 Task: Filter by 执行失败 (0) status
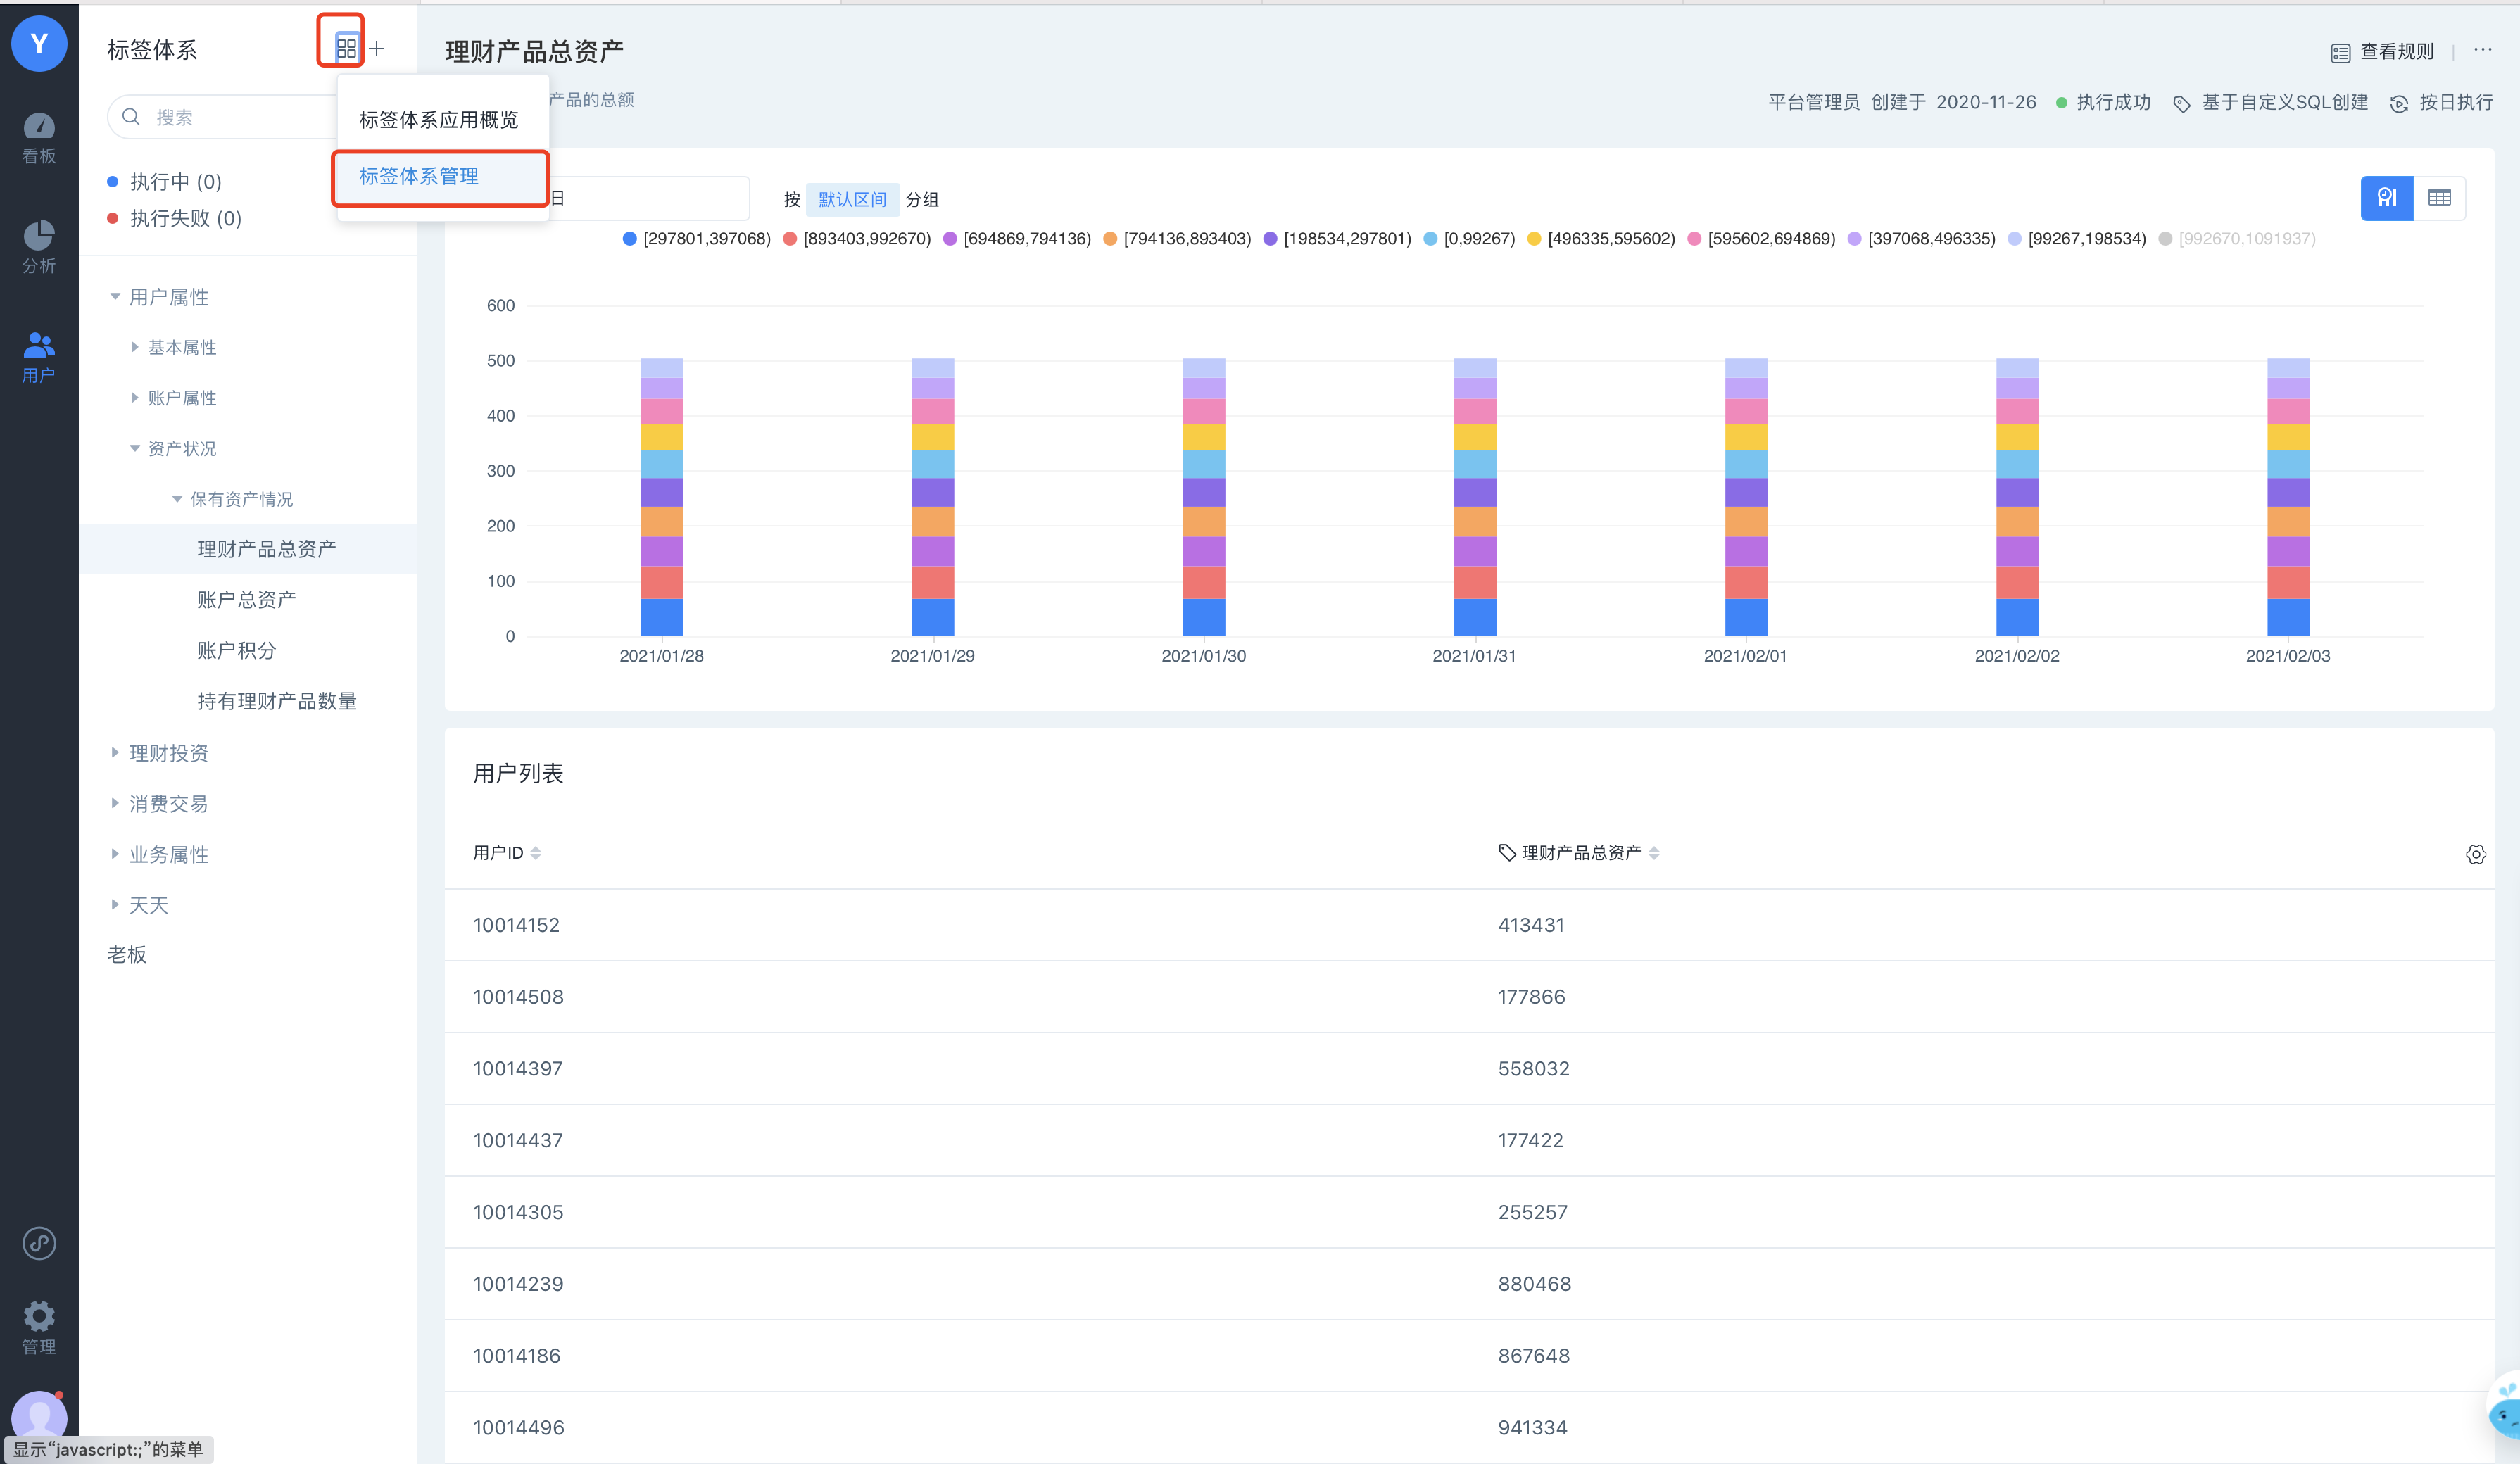174,218
